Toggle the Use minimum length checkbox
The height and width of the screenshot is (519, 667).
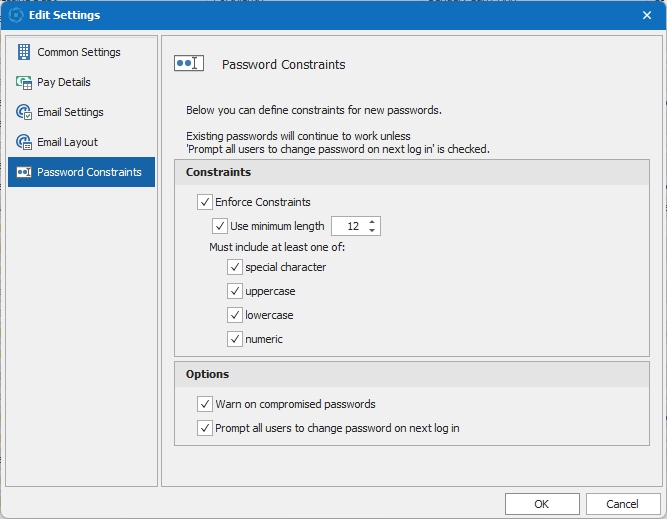pos(221,226)
